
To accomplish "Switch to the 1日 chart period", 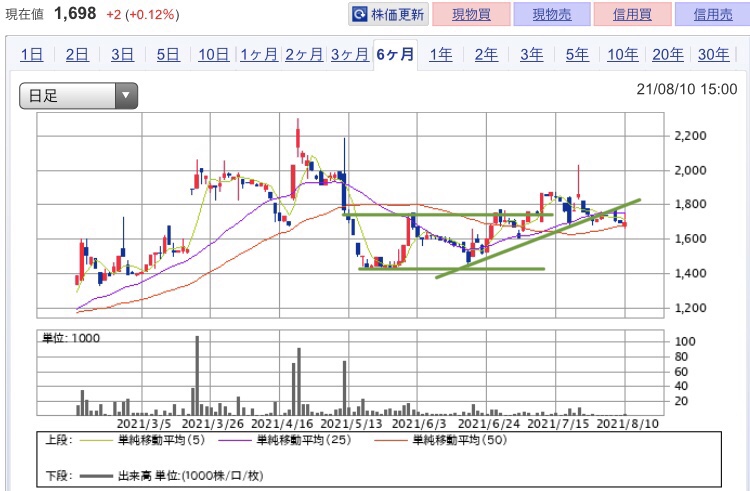I will [32, 55].
